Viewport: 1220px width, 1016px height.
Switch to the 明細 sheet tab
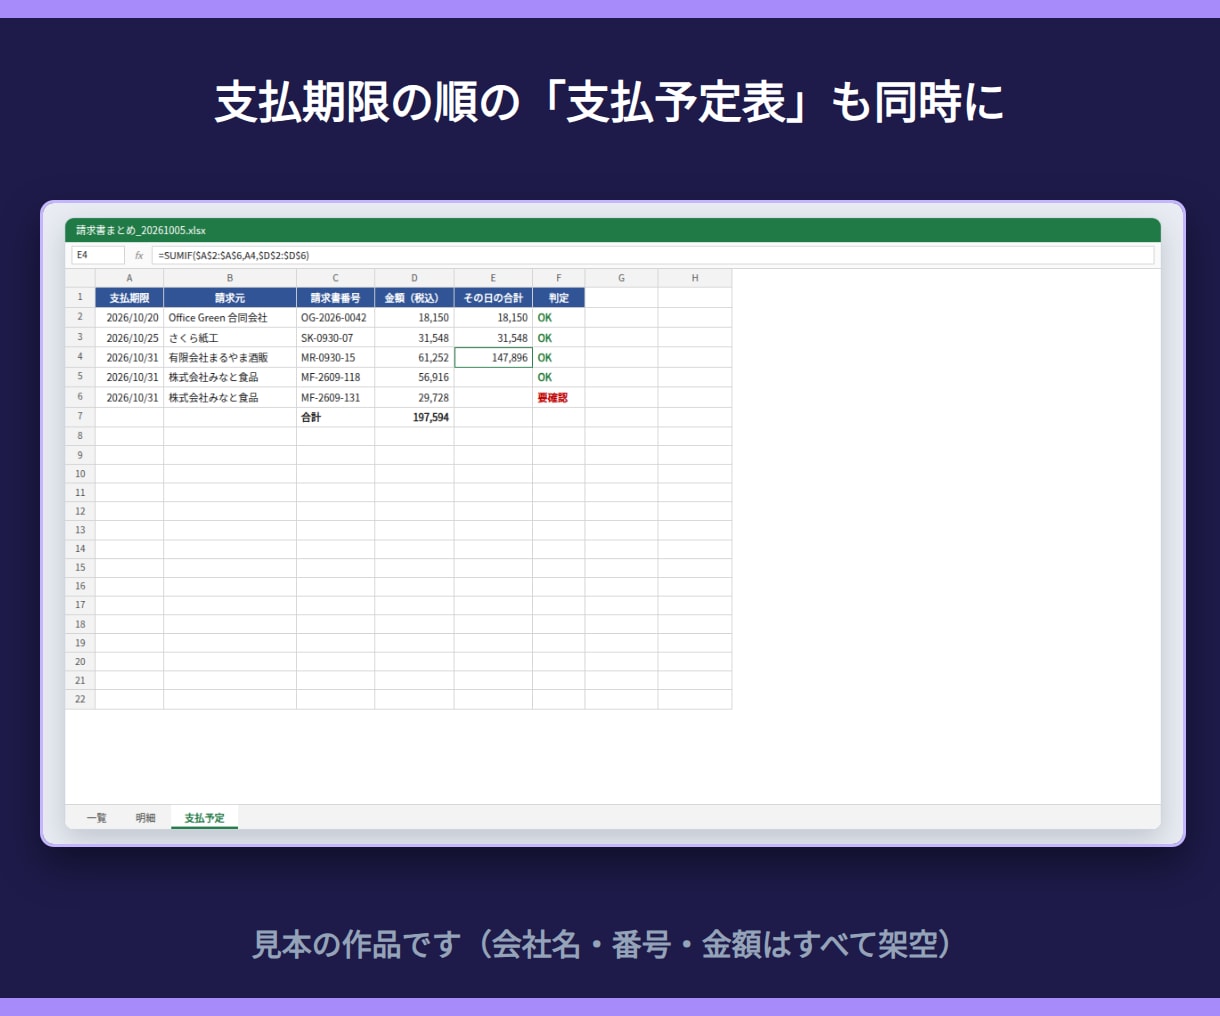[x=146, y=818]
